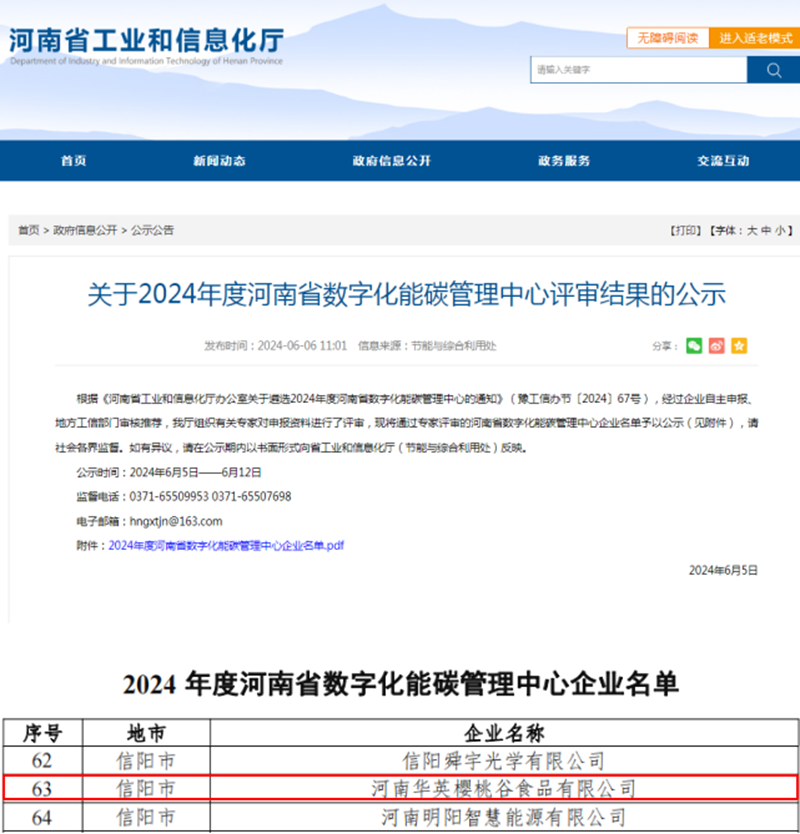Share the announcement to Weibo

click(x=717, y=345)
